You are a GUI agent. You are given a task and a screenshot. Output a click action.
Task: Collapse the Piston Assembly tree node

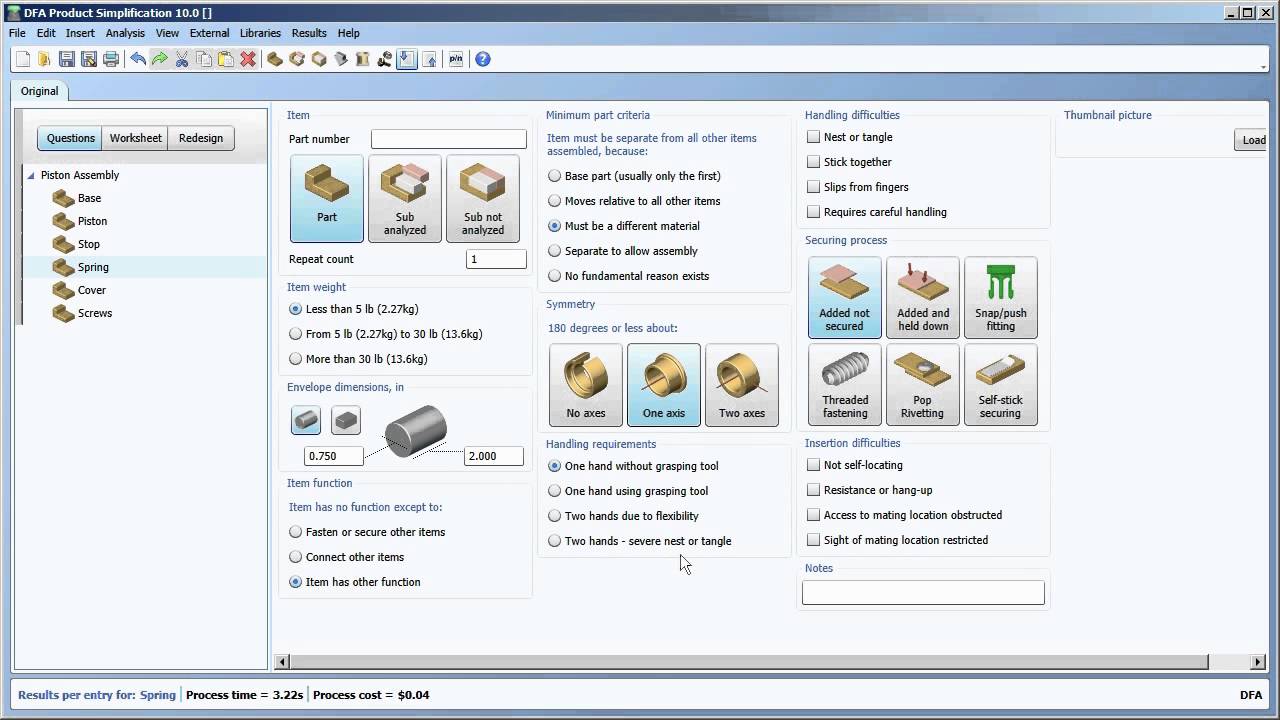point(30,175)
